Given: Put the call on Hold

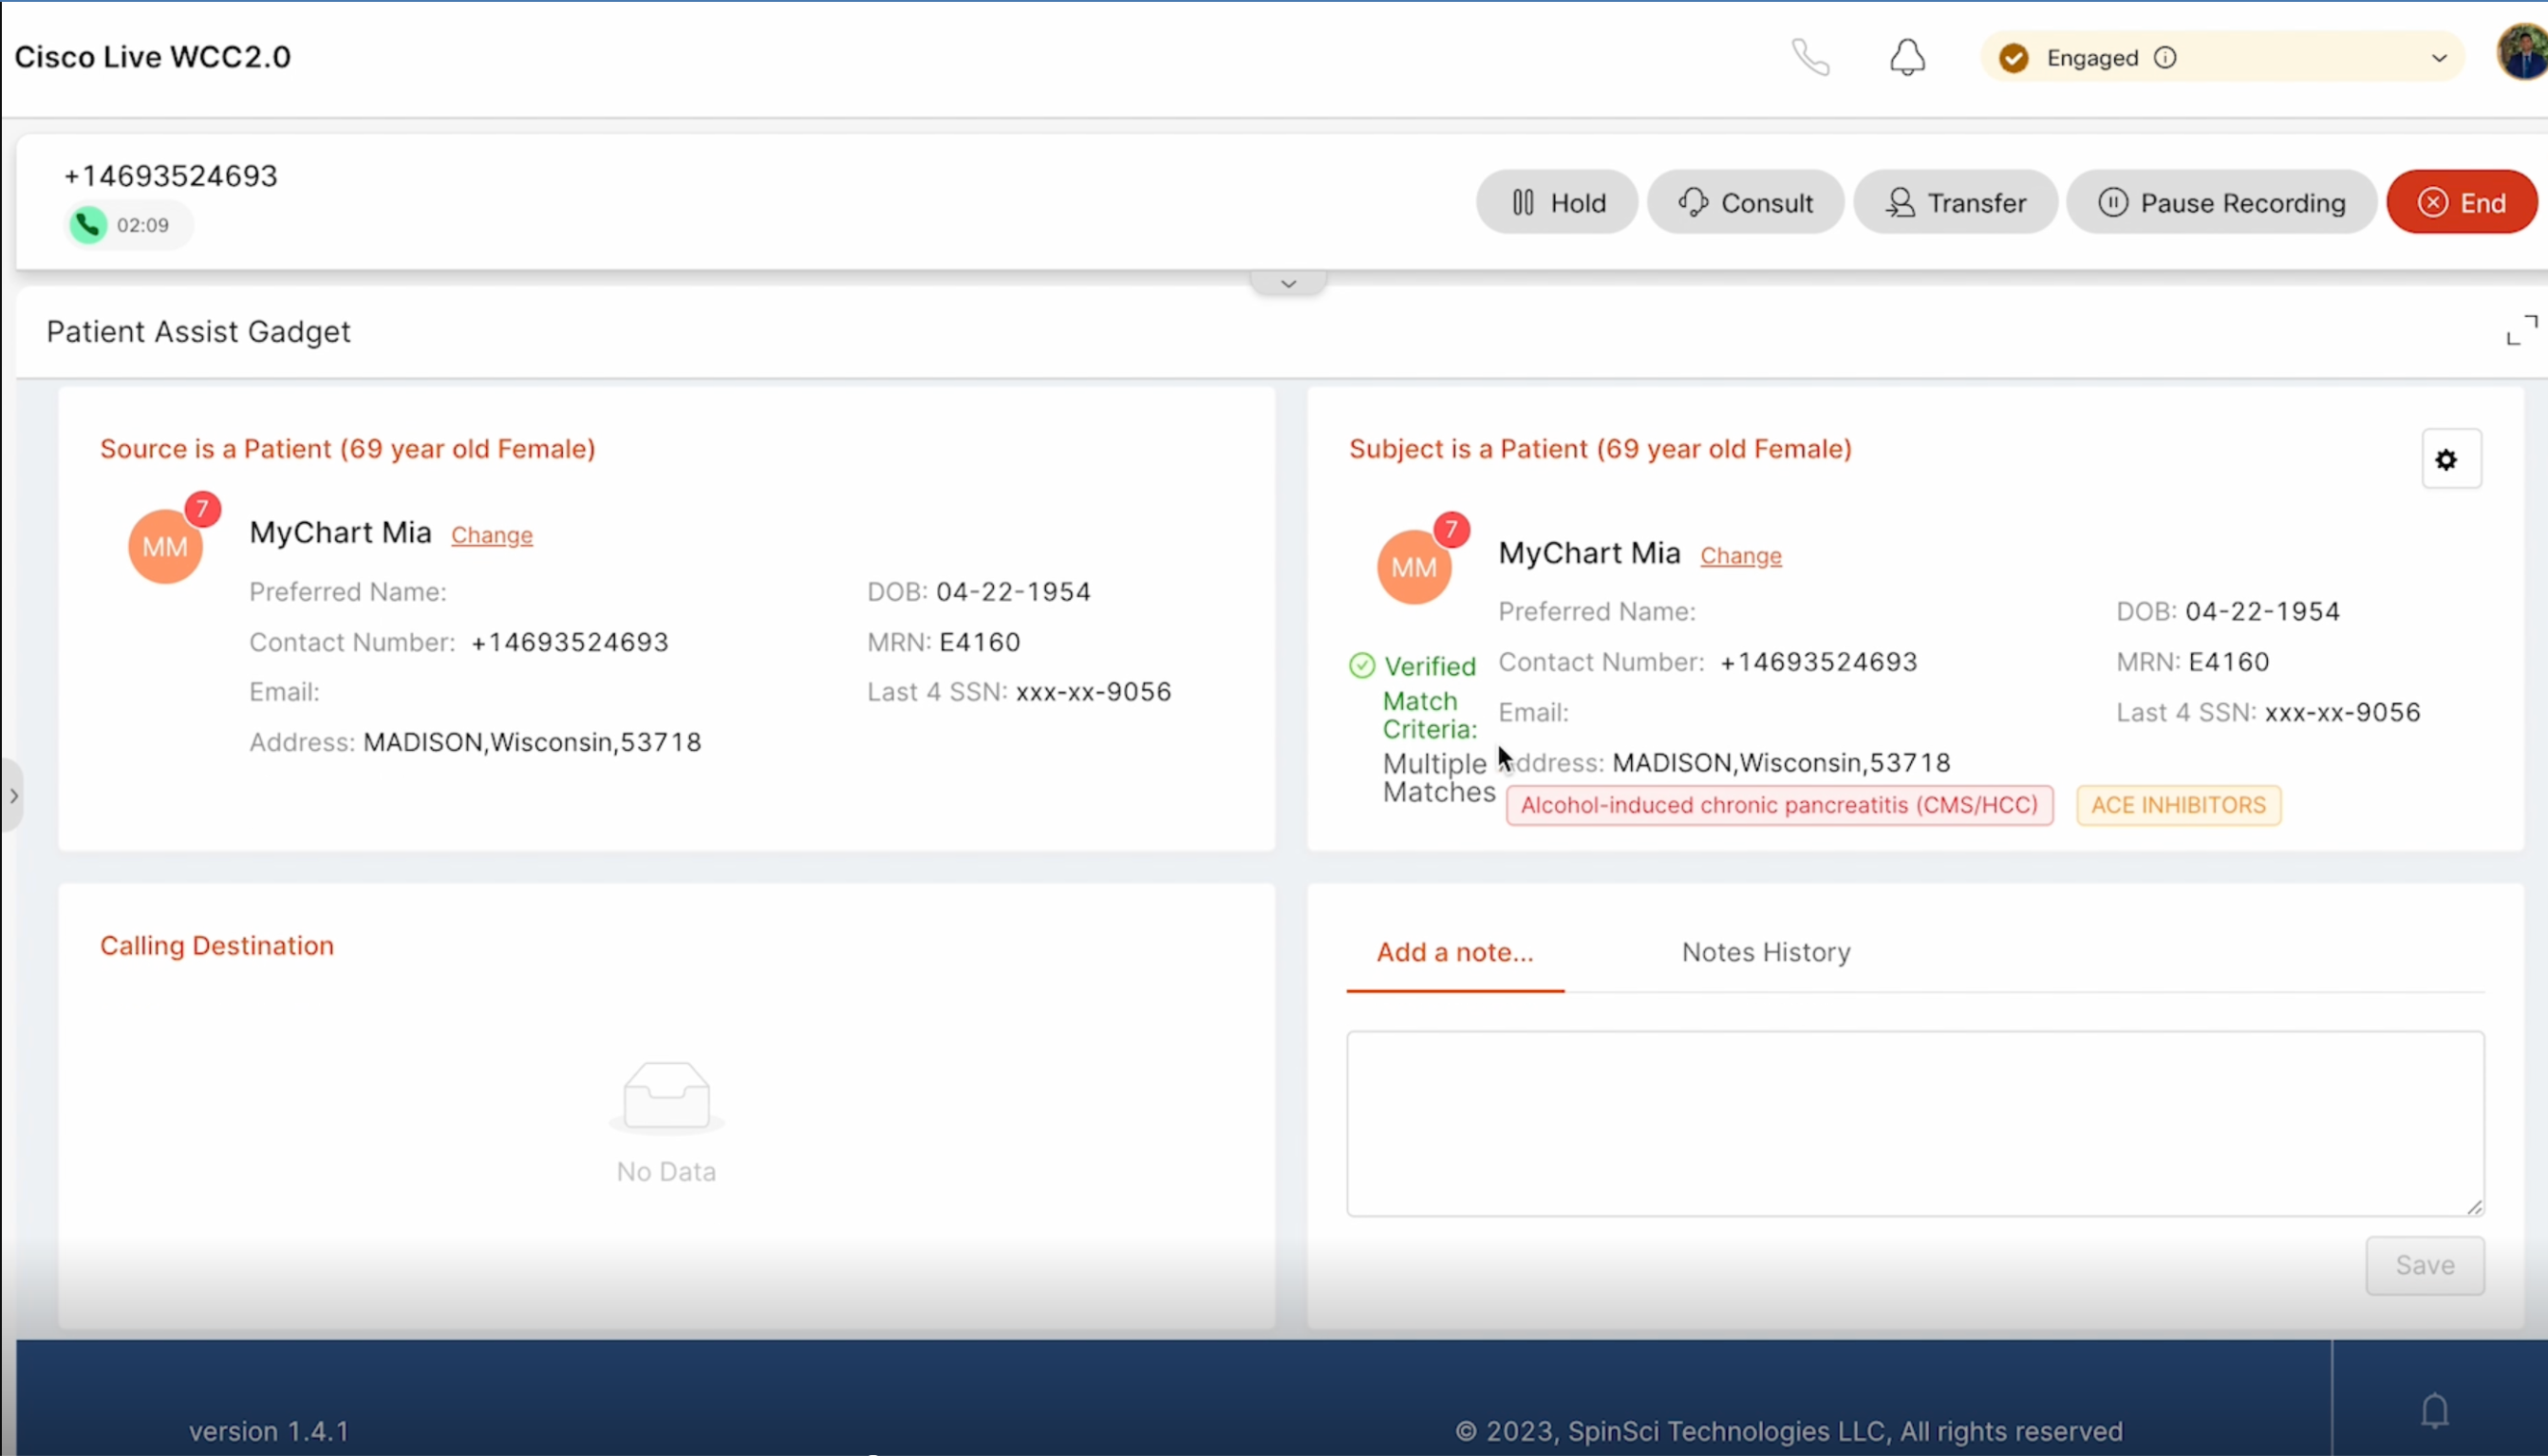Looking at the screenshot, I should pyautogui.click(x=1557, y=202).
